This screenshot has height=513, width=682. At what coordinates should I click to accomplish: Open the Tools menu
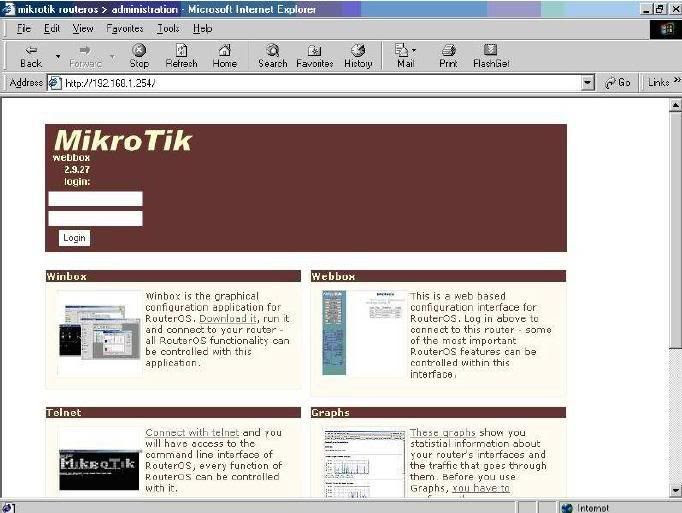pos(168,29)
